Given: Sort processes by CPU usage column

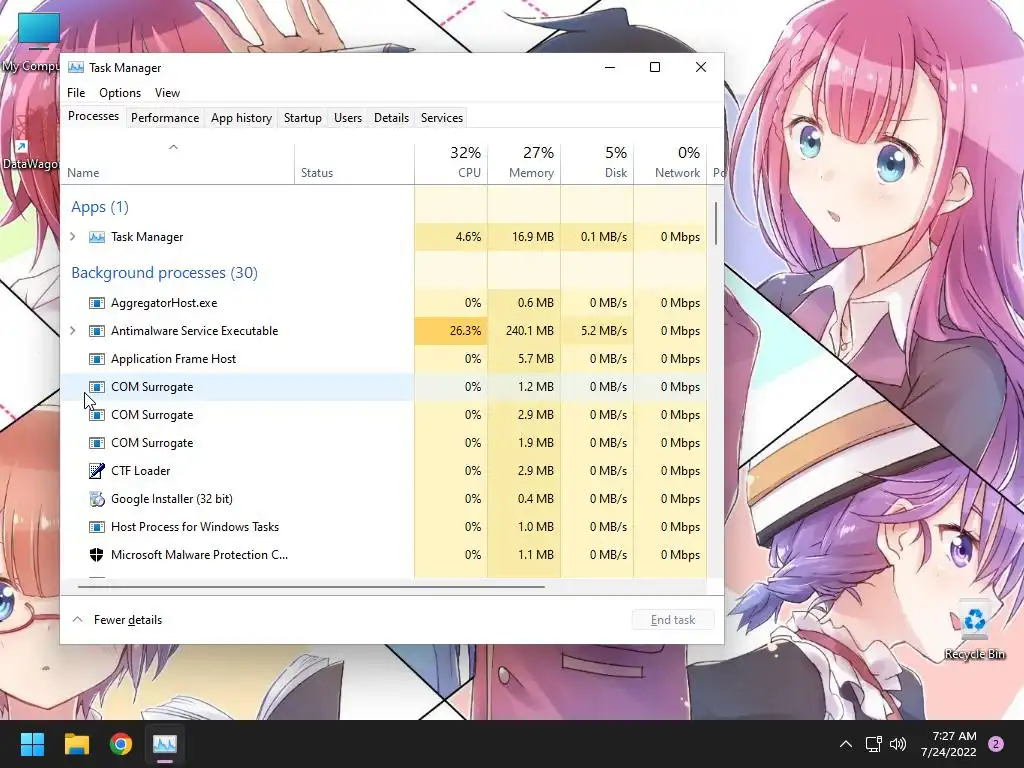Looking at the screenshot, I should coord(451,163).
